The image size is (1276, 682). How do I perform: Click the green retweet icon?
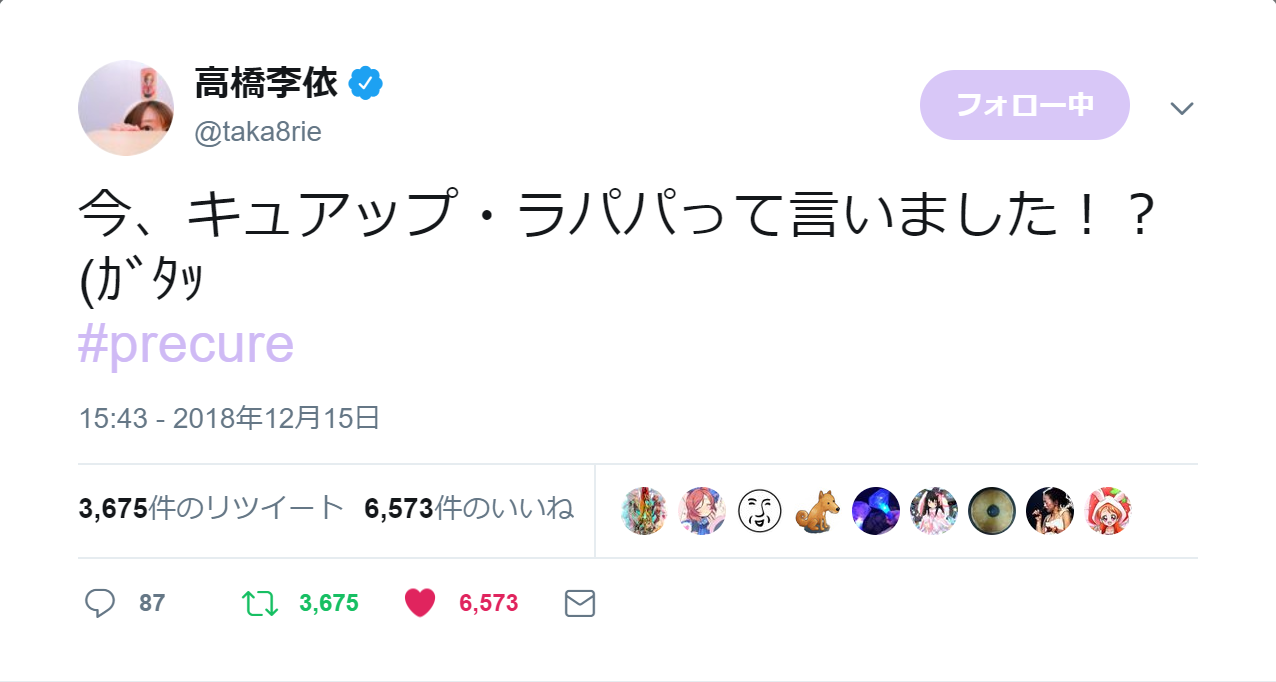point(261,603)
